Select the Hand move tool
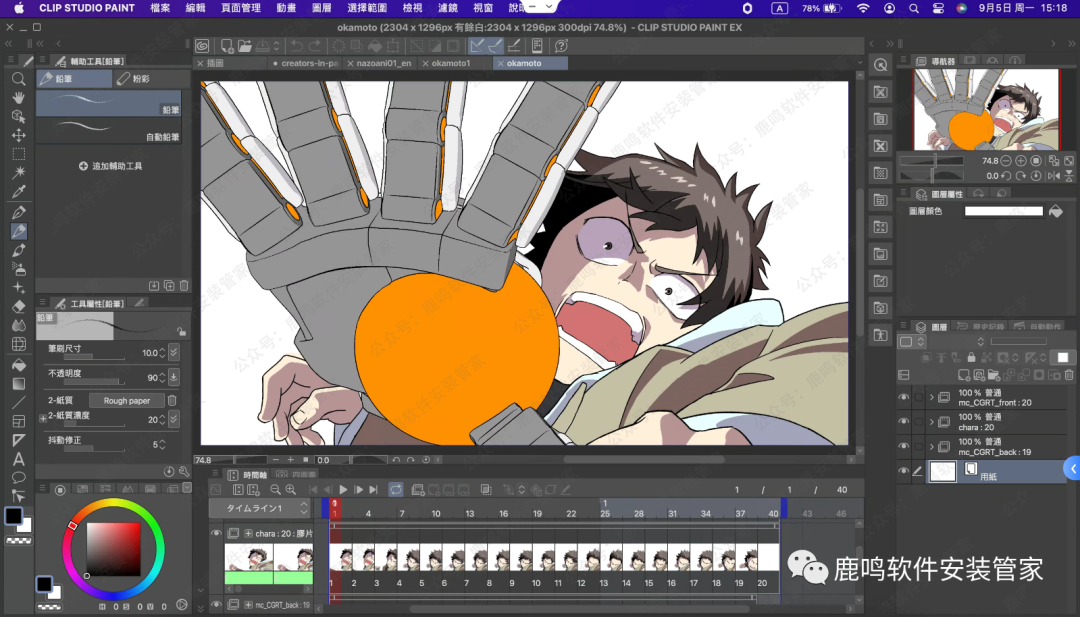The width and height of the screenshot is (1080, 617). click(x=18, y=98)
